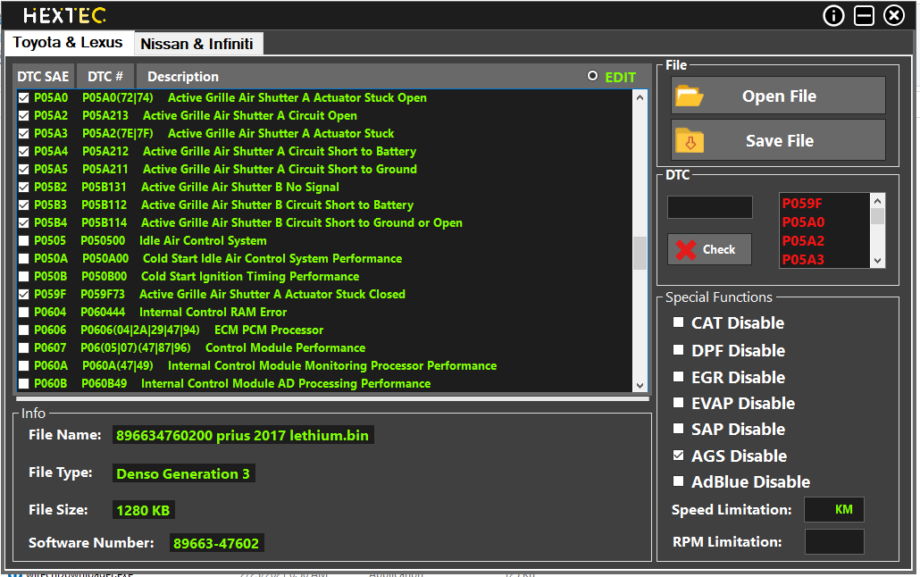The image size is (920, 577).
Task: Switch to the Nissan & Infiniti tab
Action: click(198, 44)
